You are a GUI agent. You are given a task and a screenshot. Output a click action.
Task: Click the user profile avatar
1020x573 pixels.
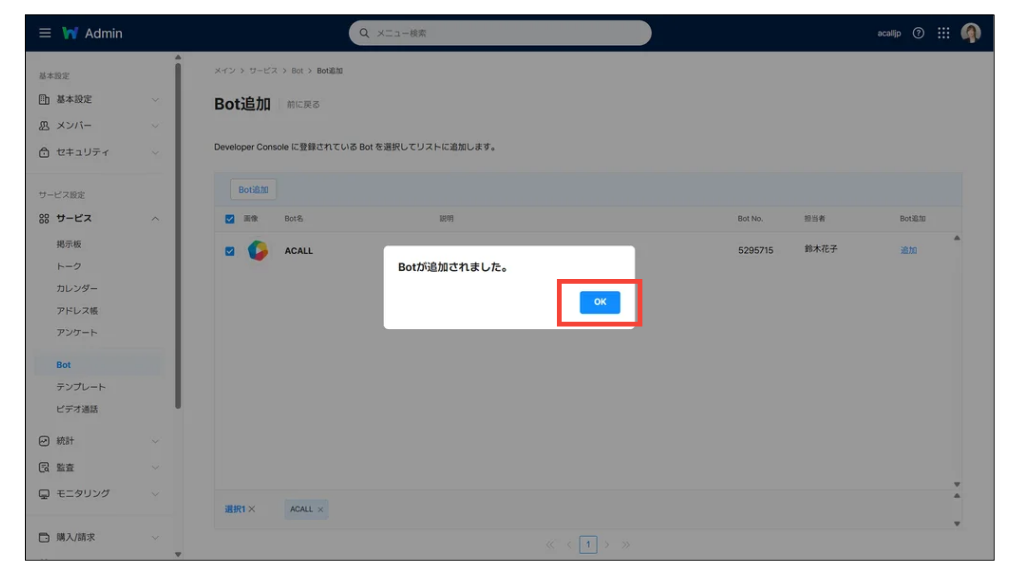click(970, 33)
